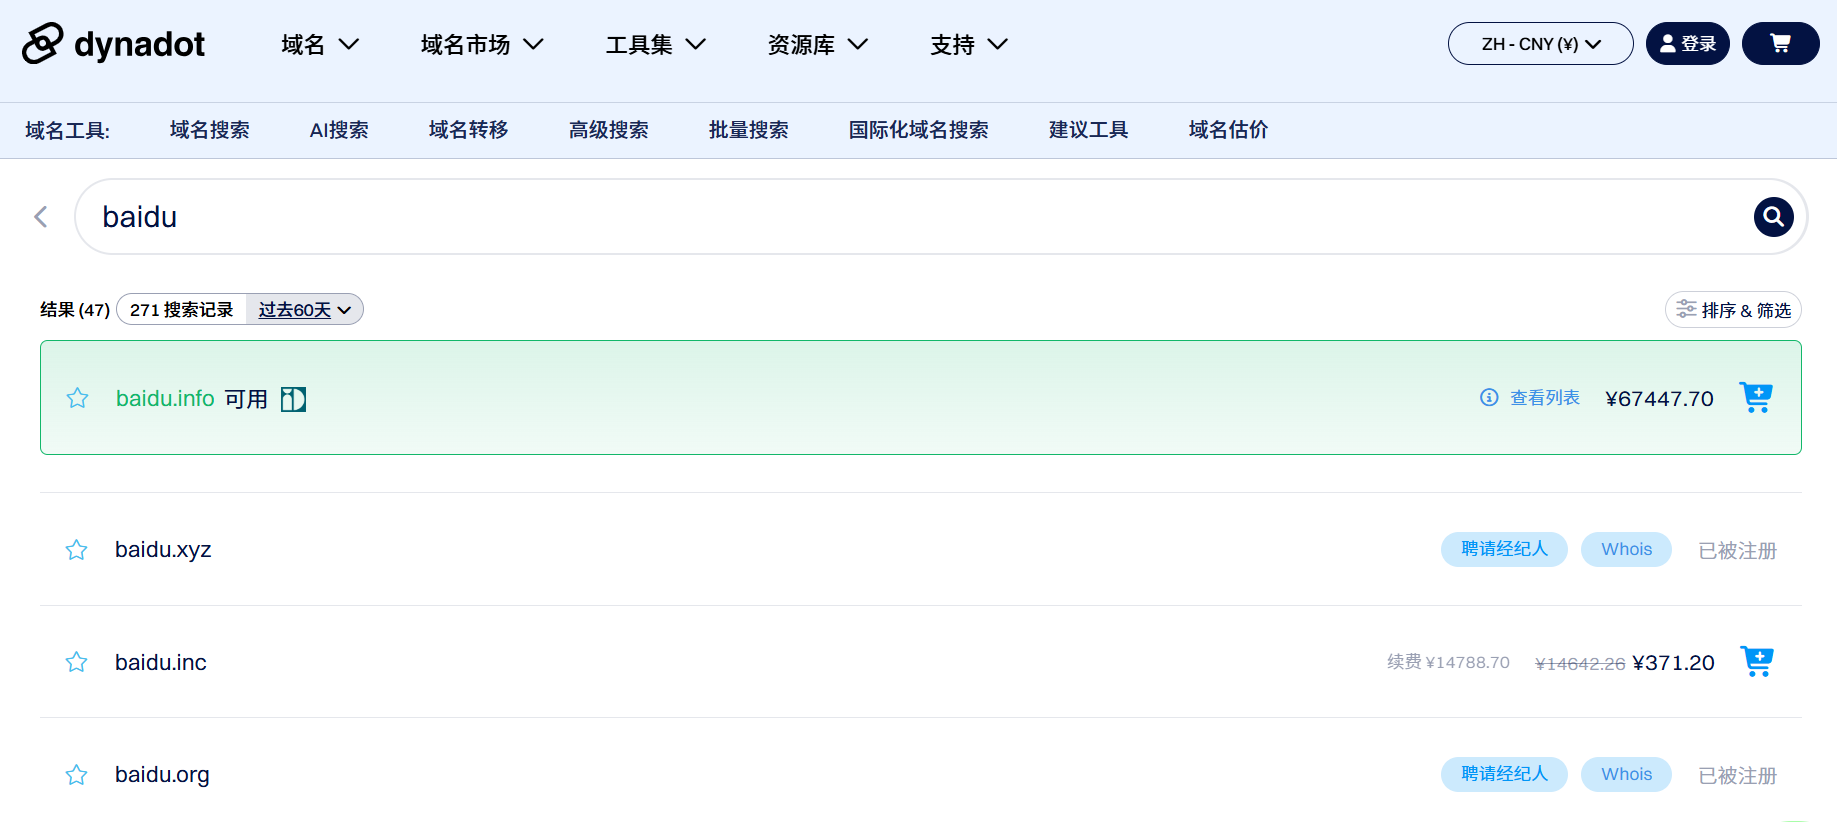Click marketplace icon next to baidu.info
The width and height of the screenshot is (1837, 822).
pos(293,399)
